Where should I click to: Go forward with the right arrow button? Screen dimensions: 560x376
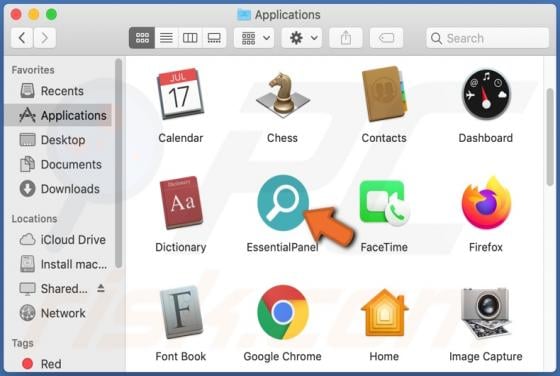45,37
